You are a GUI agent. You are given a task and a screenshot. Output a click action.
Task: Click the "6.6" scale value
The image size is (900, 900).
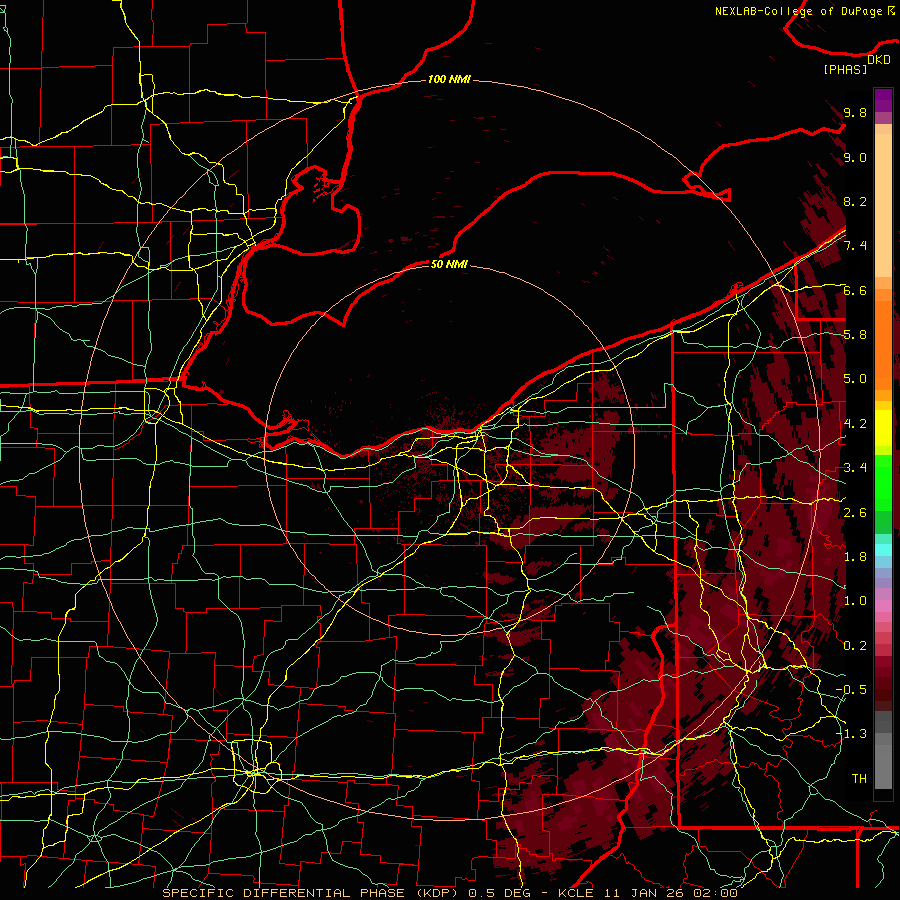855,290
